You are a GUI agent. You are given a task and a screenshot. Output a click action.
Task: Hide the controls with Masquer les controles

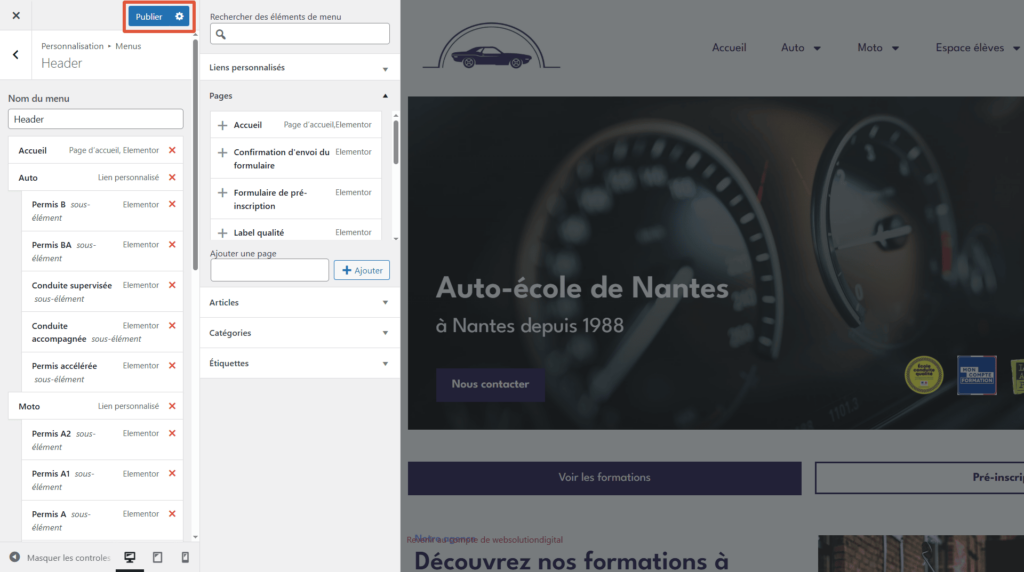tap(60, 557)
